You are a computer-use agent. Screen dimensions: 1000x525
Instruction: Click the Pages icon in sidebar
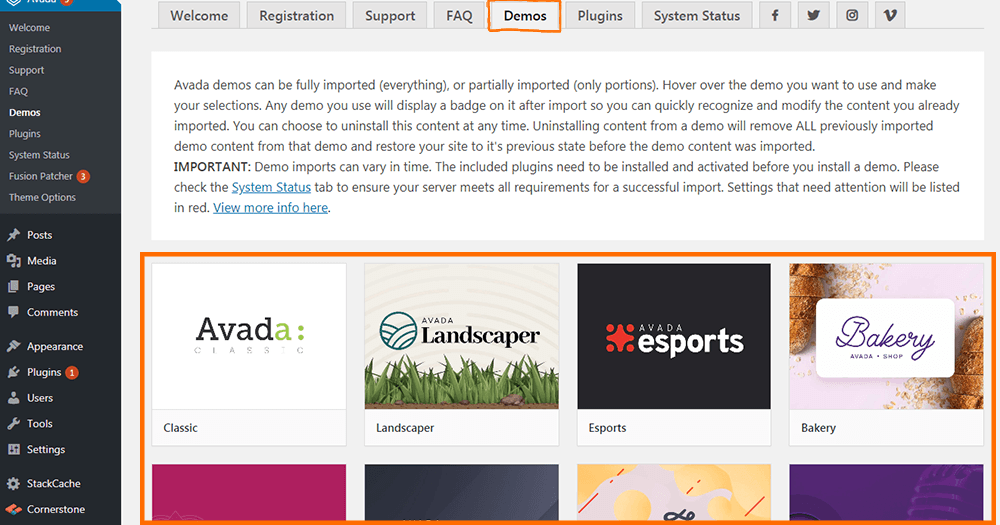tap(13, 286)
